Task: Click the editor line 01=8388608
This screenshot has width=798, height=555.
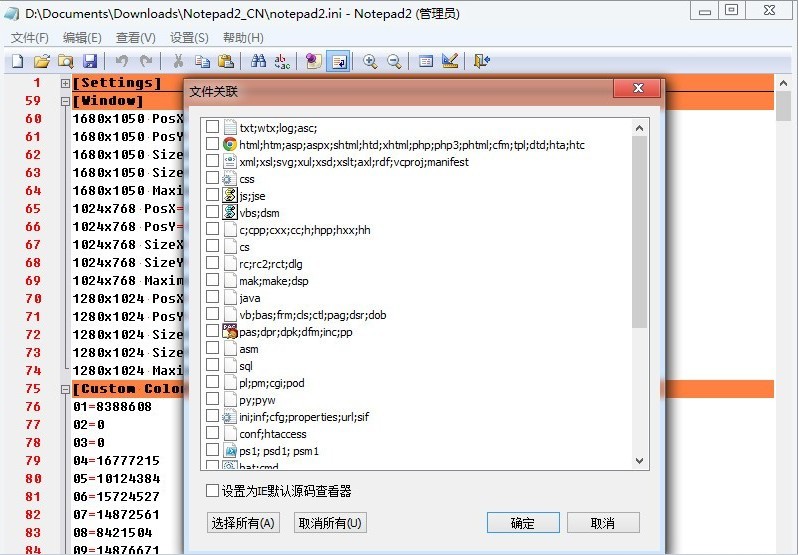Action: [x=112, y=407]
